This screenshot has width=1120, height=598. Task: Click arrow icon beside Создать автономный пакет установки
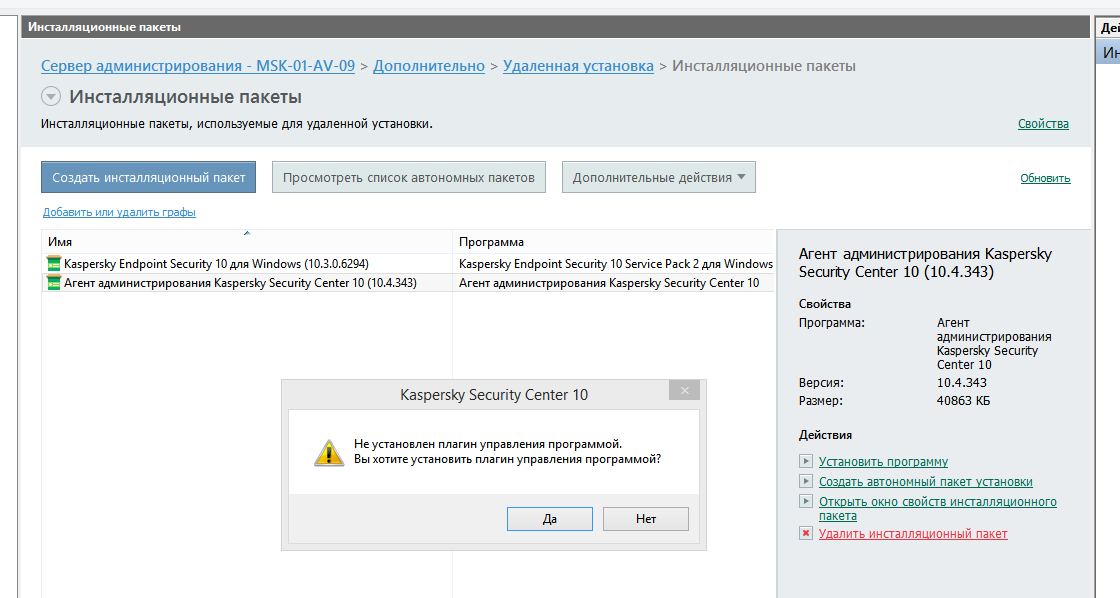tap(806, 481)
